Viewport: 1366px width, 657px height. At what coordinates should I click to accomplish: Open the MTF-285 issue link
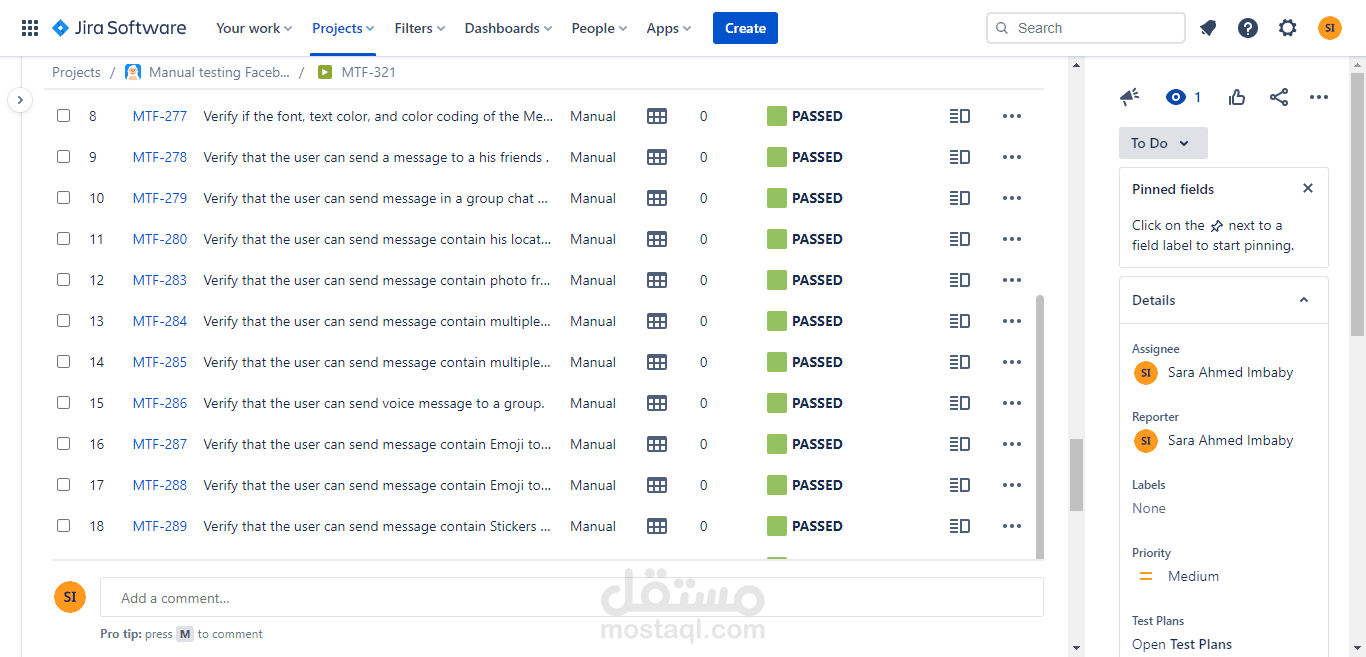click(x=160, y=362)
